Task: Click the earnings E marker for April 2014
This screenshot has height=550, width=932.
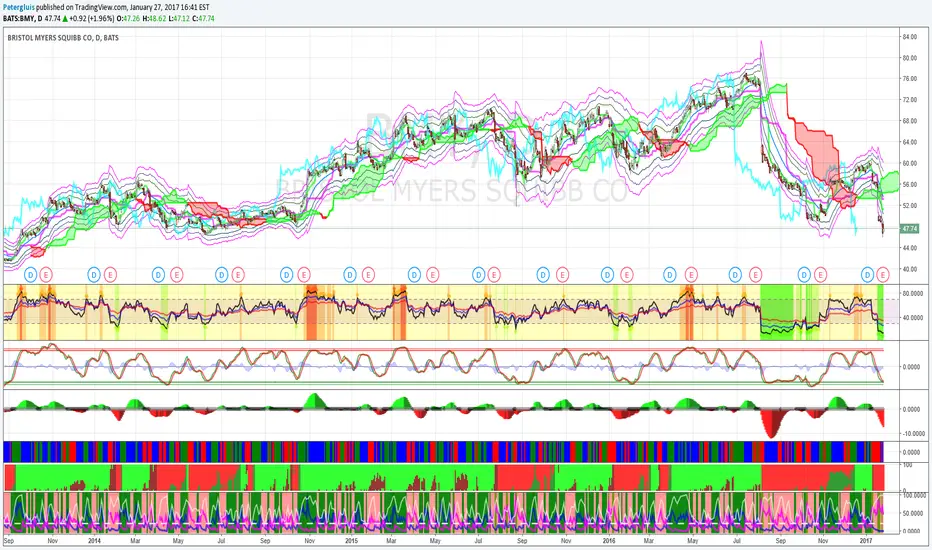Action: [x=176, y=275]
